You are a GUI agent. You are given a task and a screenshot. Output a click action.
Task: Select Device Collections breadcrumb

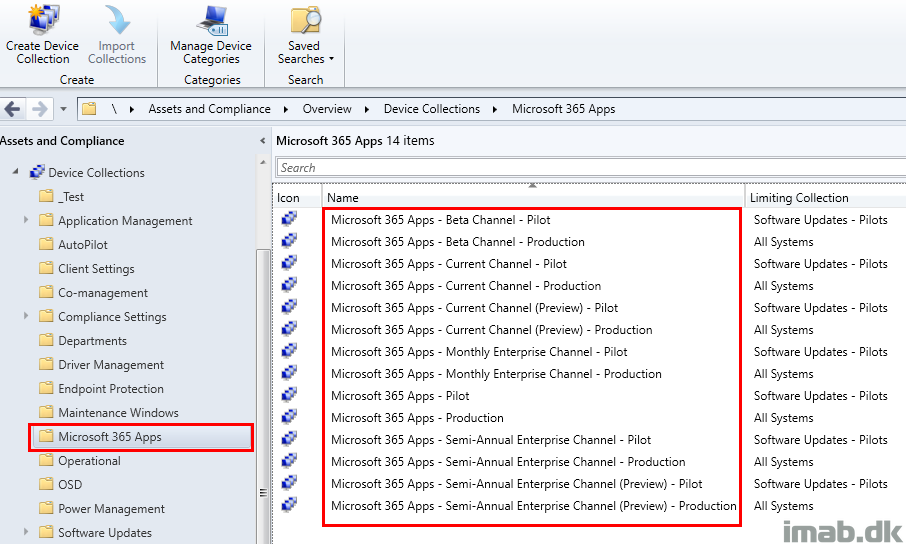[x=432, y=109]
